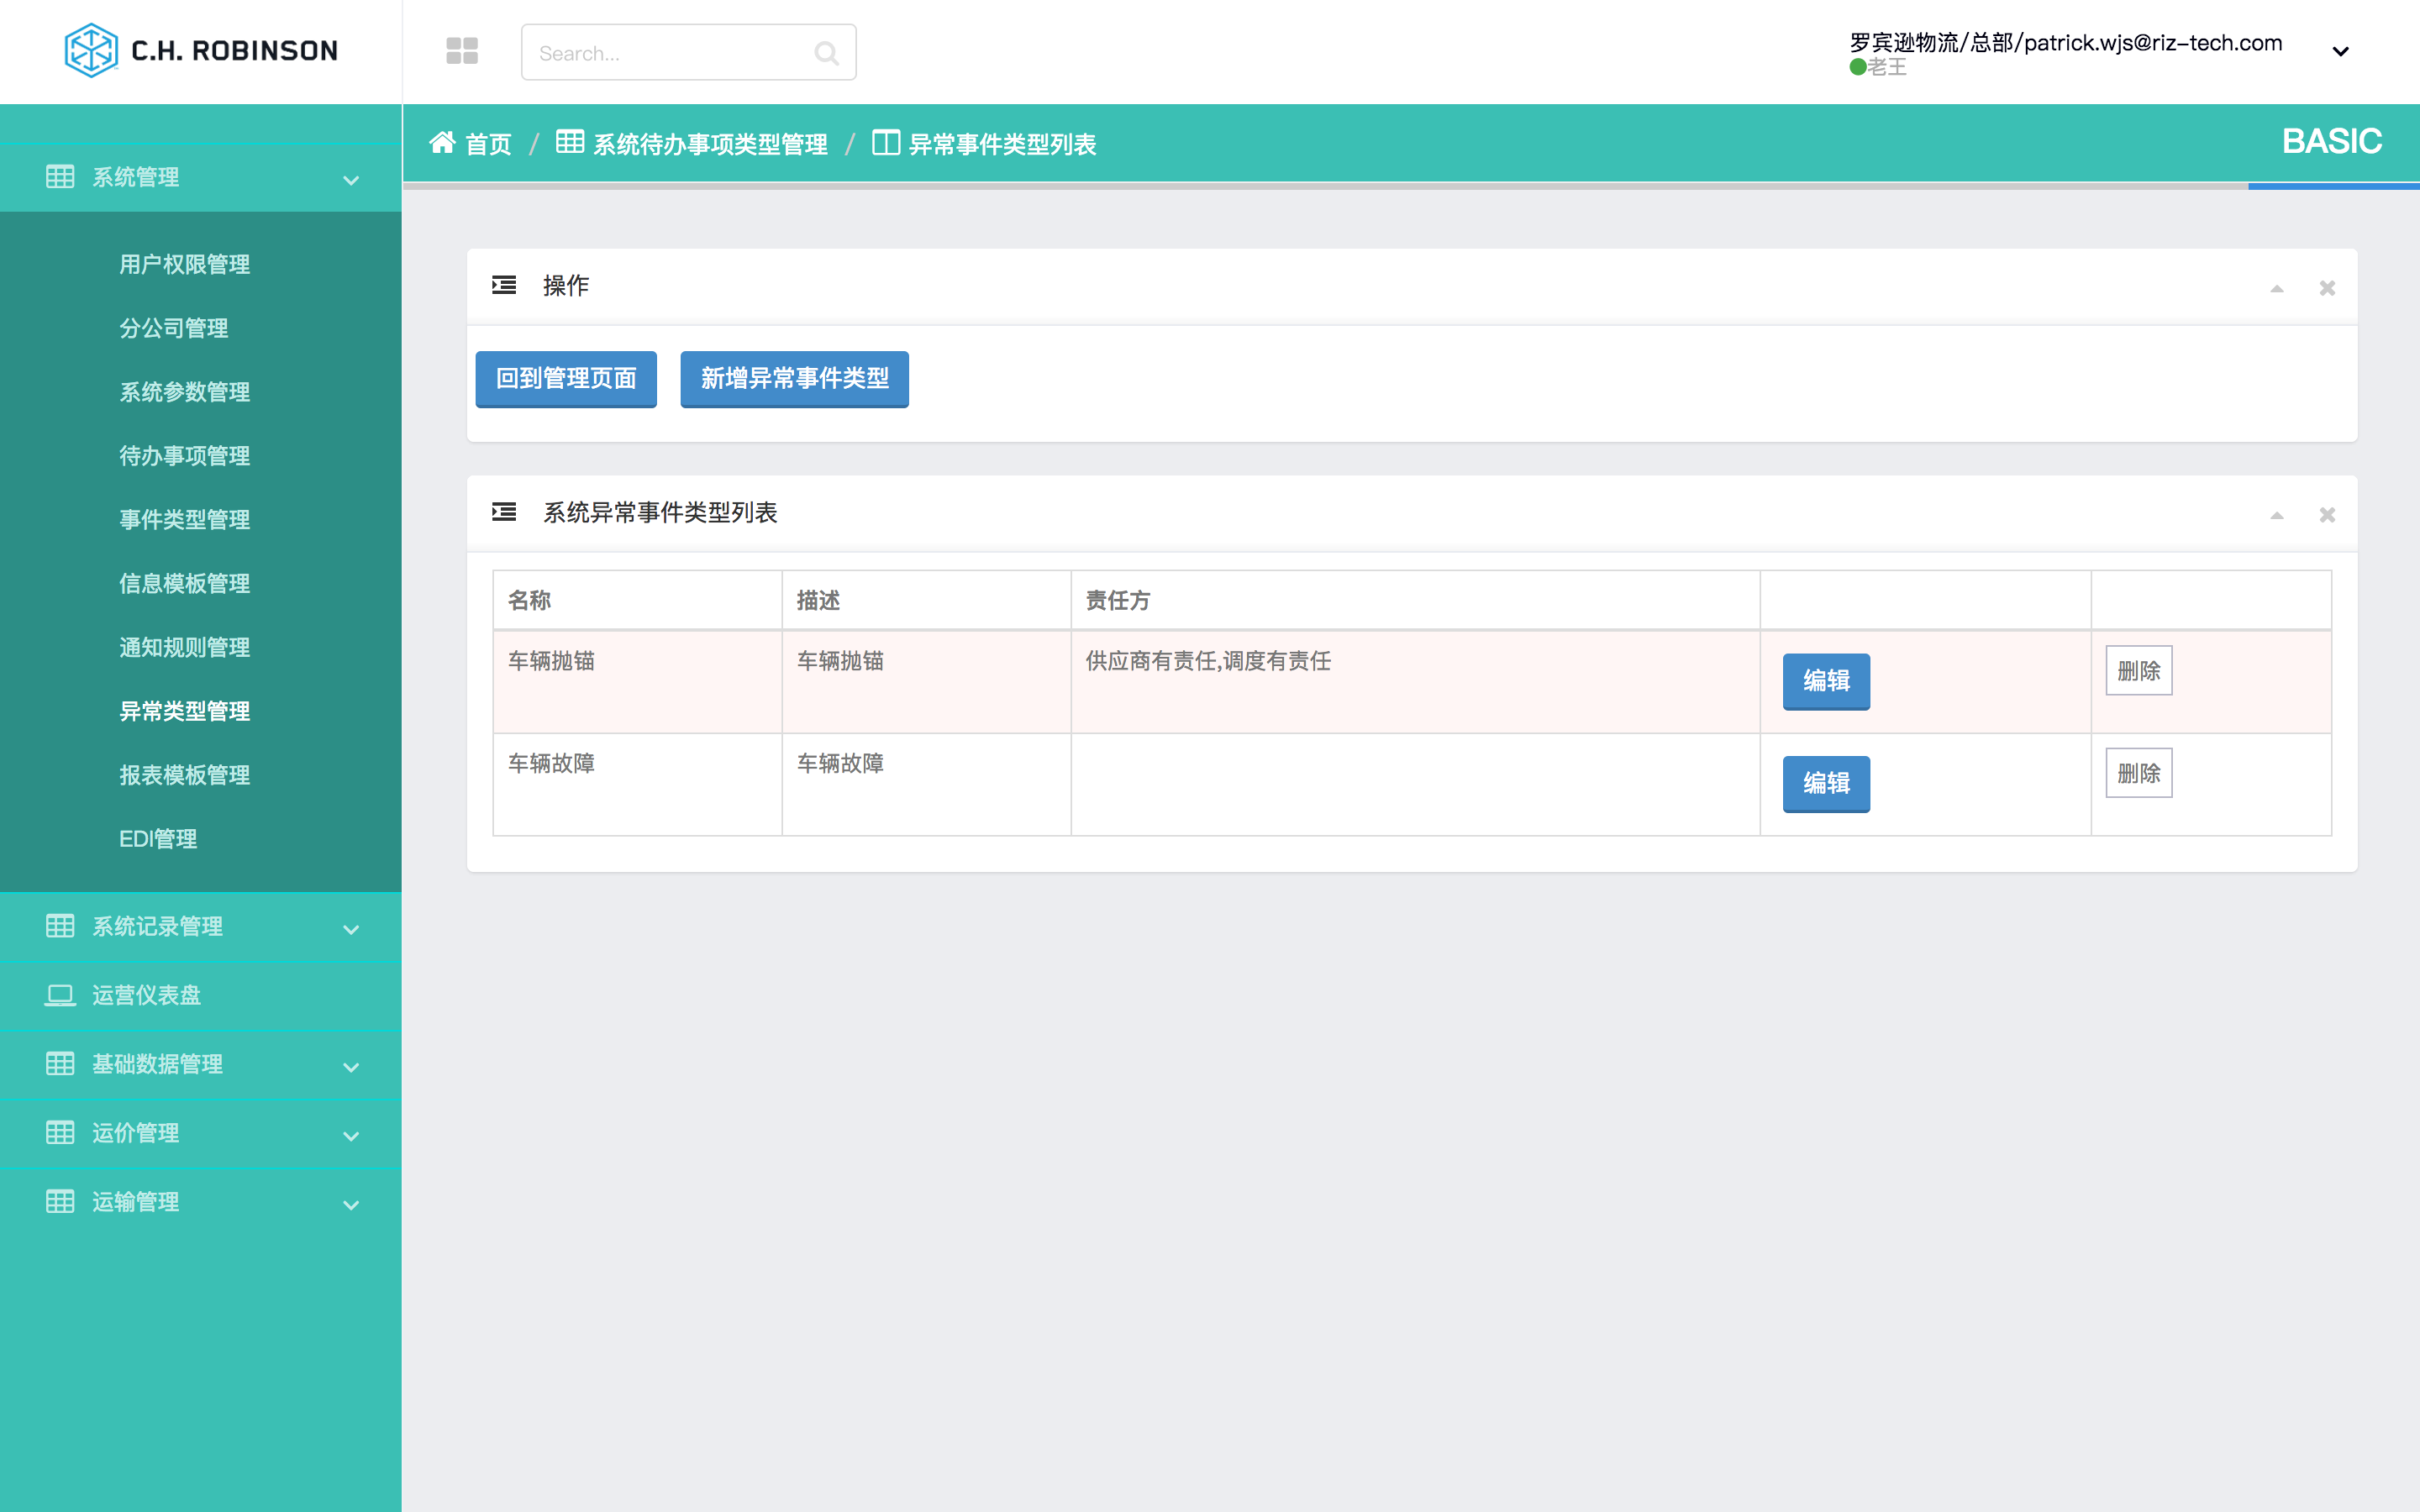Expand the 运输管理 section chevron
Screen dimensions: 2420x1512
[x=351, y=1205]
